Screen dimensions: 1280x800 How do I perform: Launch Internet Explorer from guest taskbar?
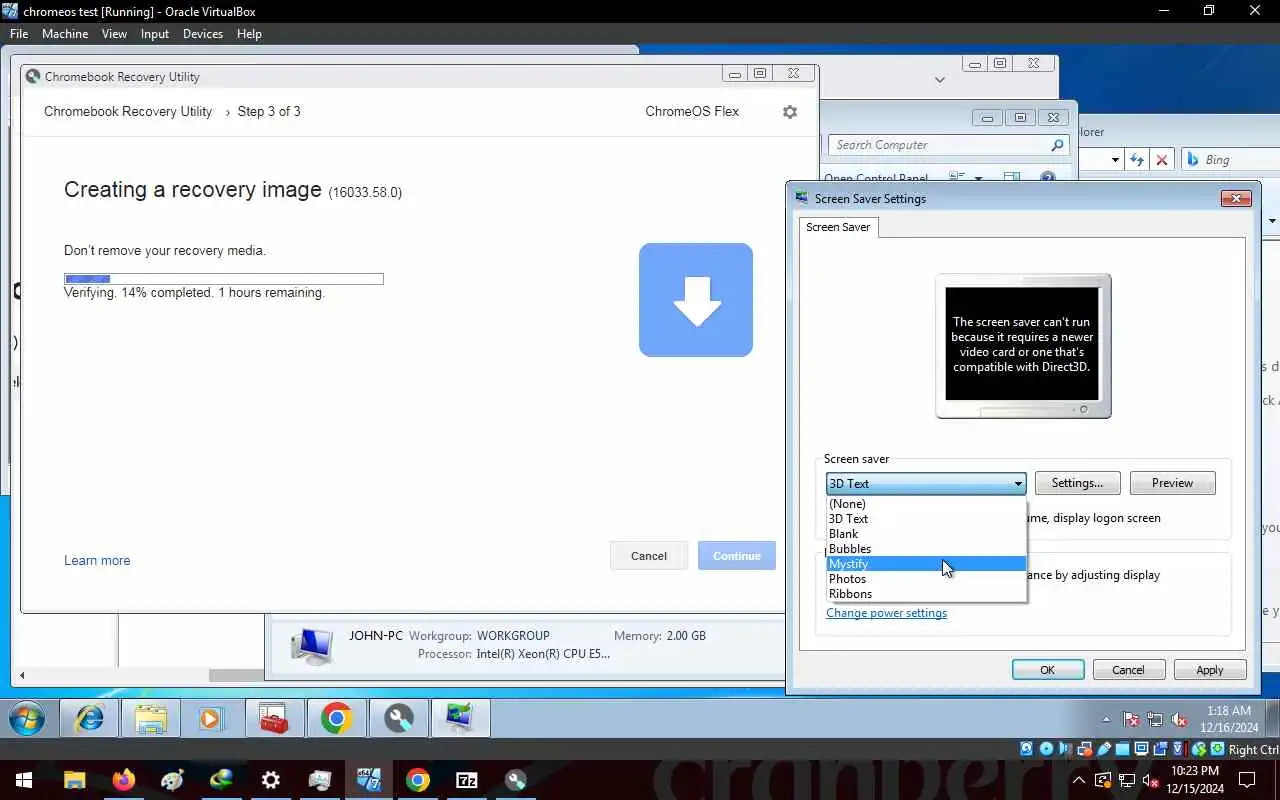(x=90, y=718)
